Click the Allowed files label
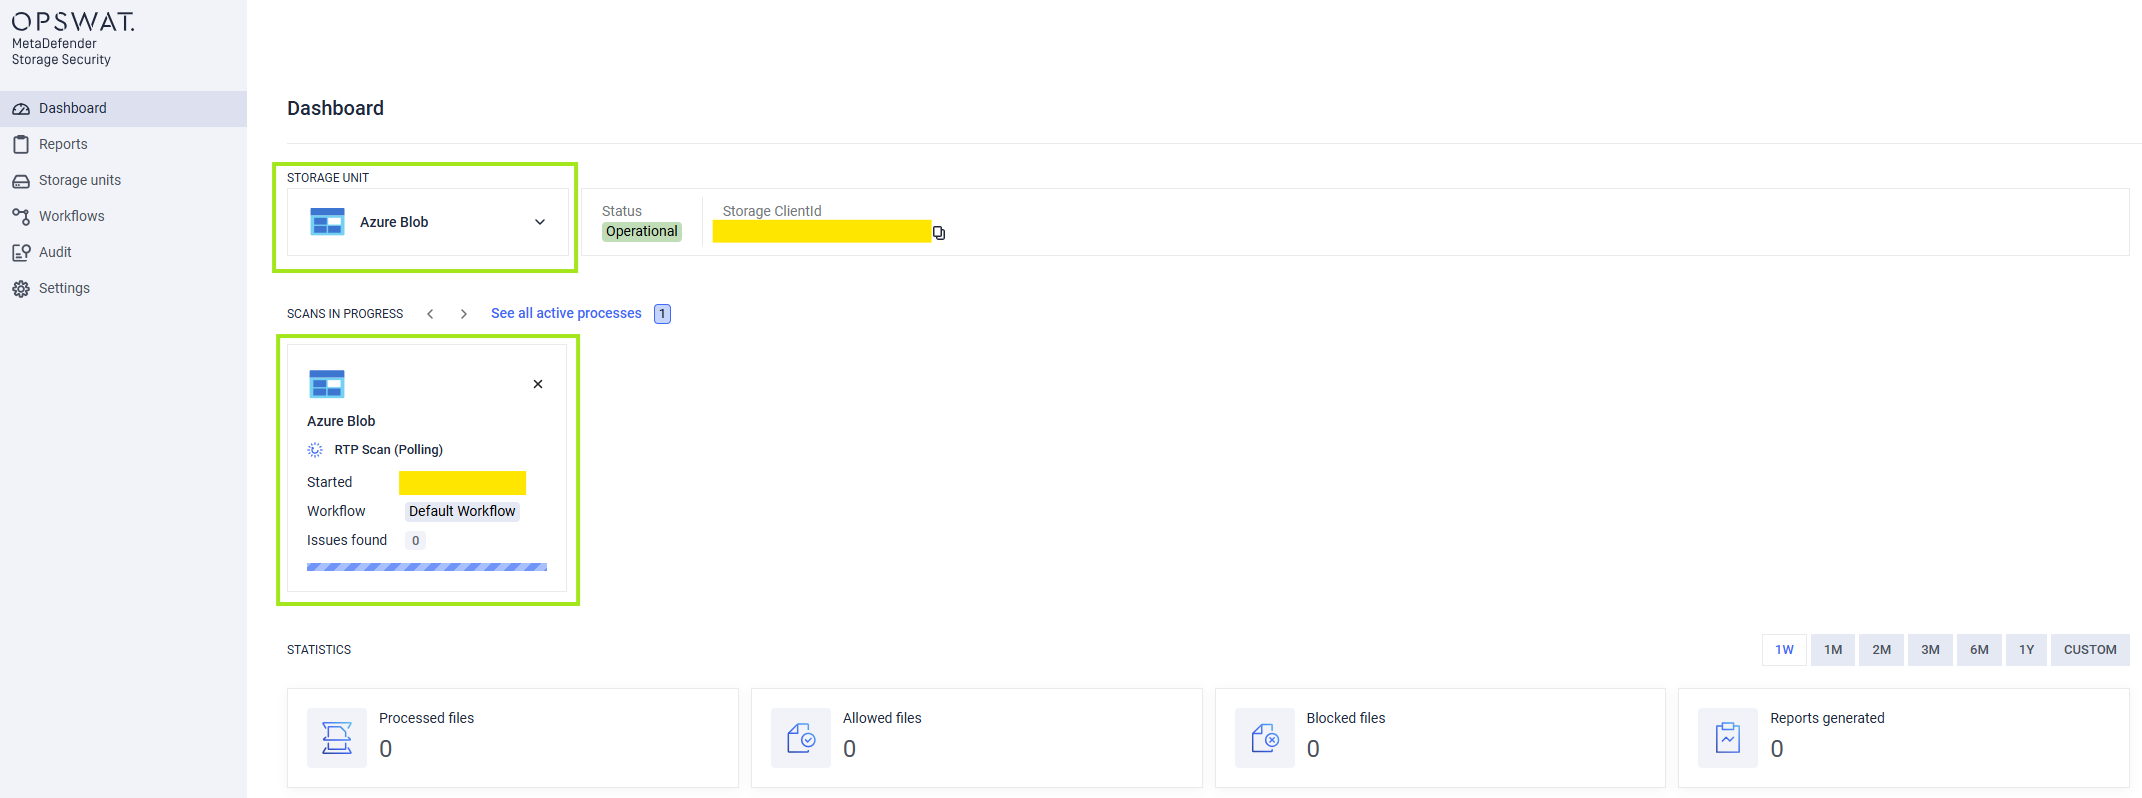 (882, 718)
